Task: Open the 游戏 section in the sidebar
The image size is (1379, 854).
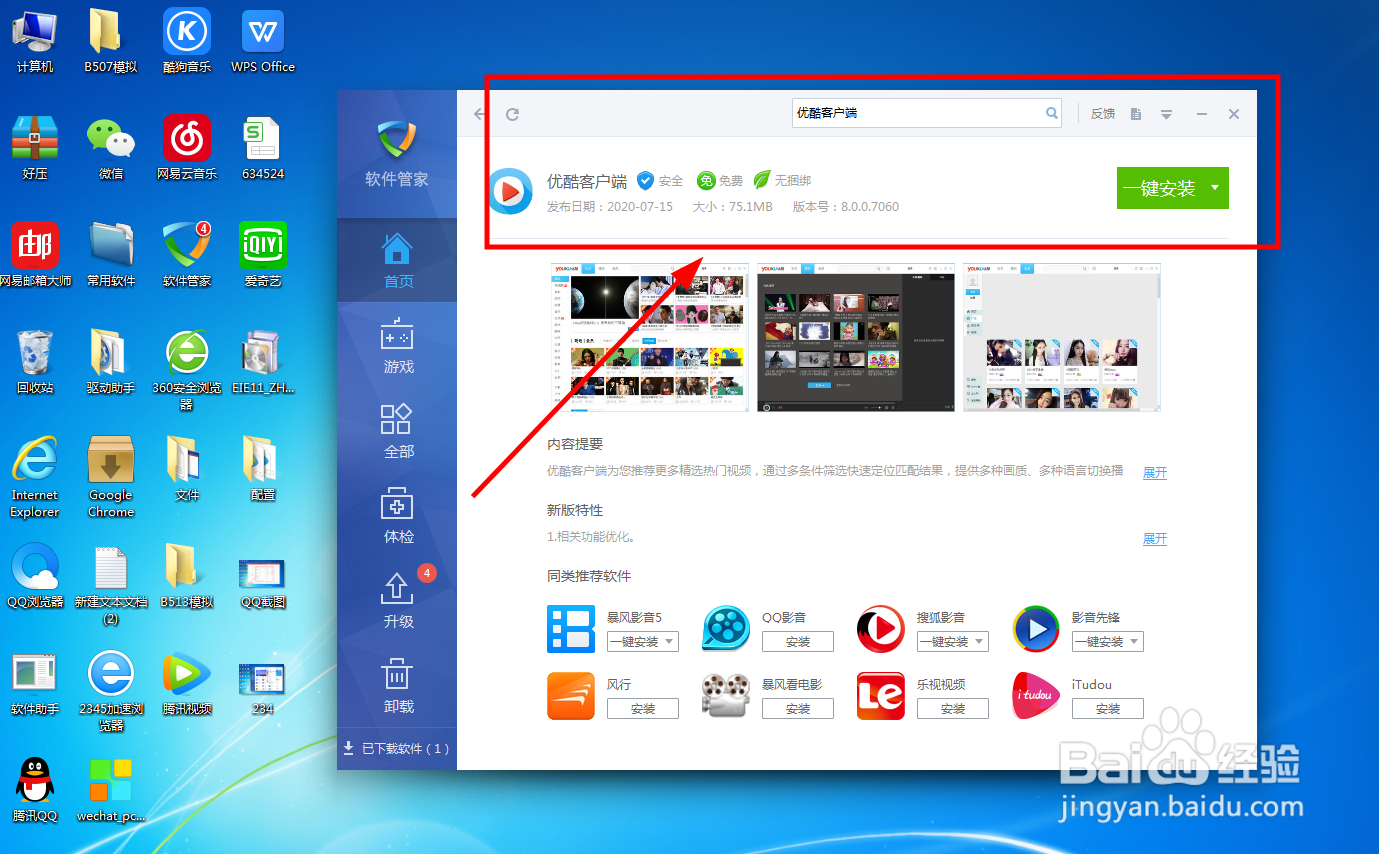Action: click(397, 345)
